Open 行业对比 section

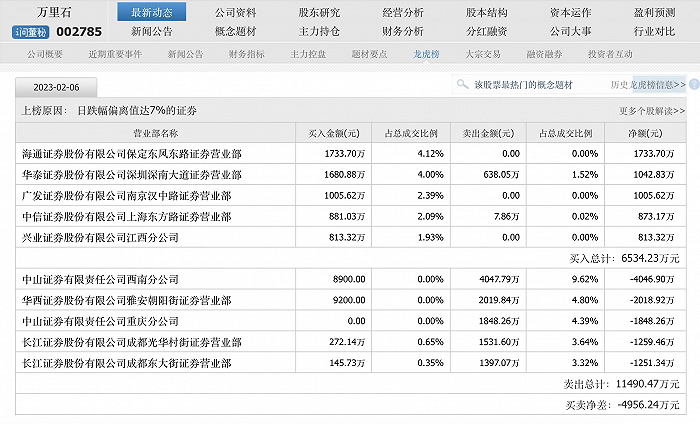[x=654, y=31]
